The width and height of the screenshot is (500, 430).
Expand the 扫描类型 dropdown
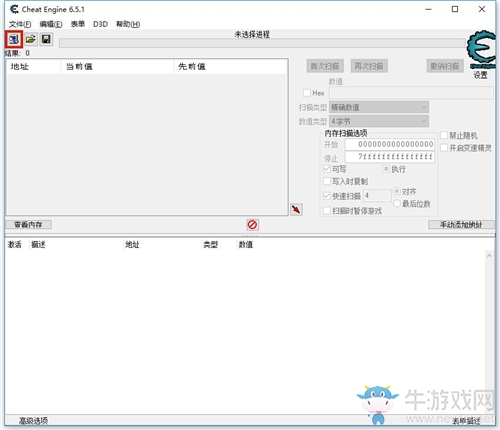379,107
